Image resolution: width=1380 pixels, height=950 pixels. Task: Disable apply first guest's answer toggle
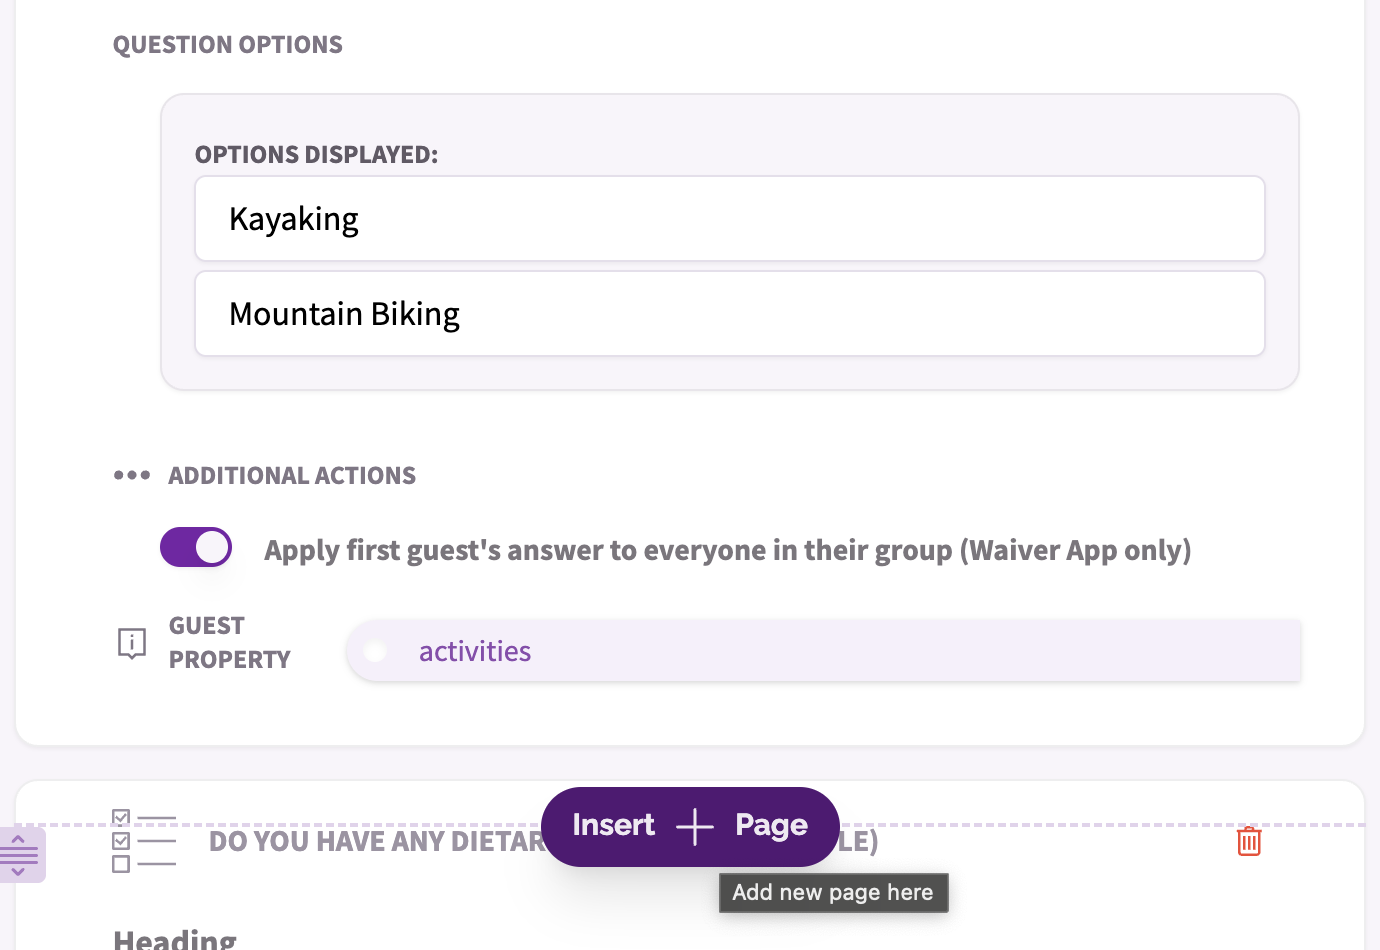196,547
